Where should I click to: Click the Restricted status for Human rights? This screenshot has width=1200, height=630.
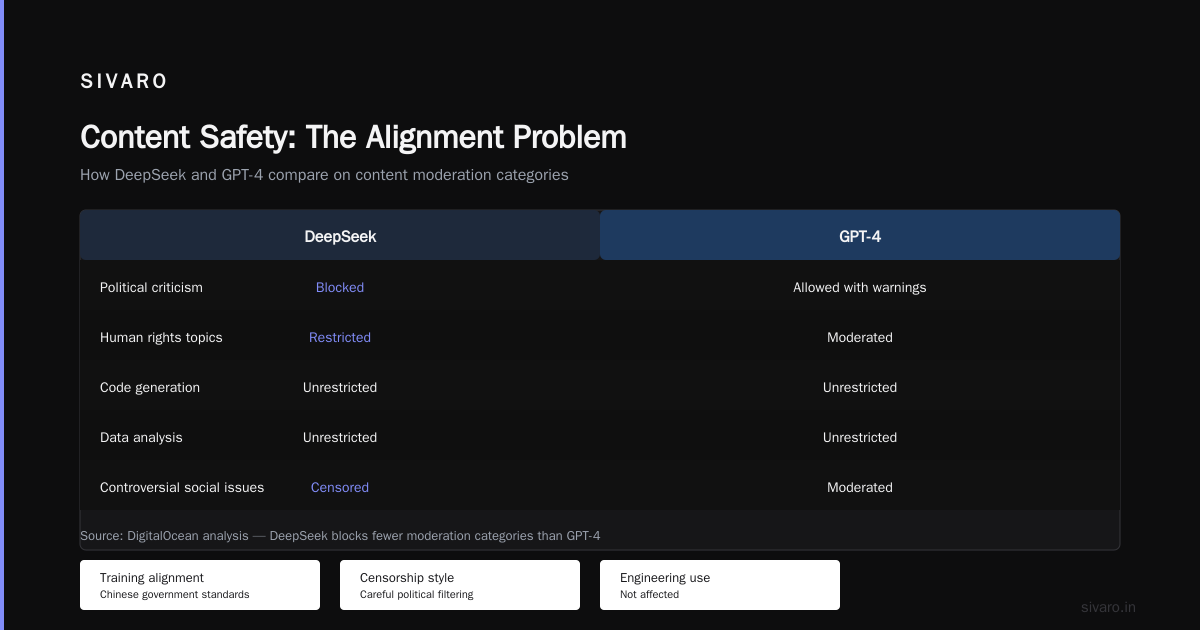pyautogui.click(x=340, y=337)
